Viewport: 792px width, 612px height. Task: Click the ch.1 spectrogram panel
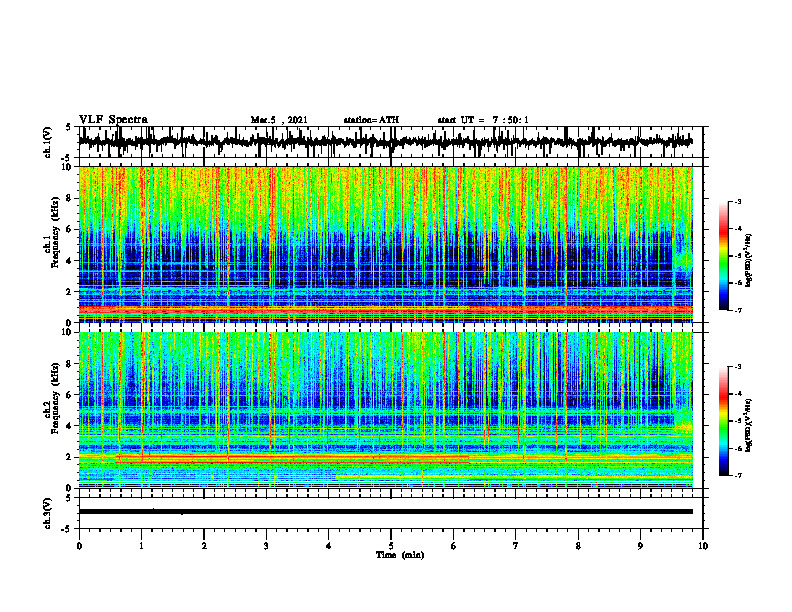(385, 244)
